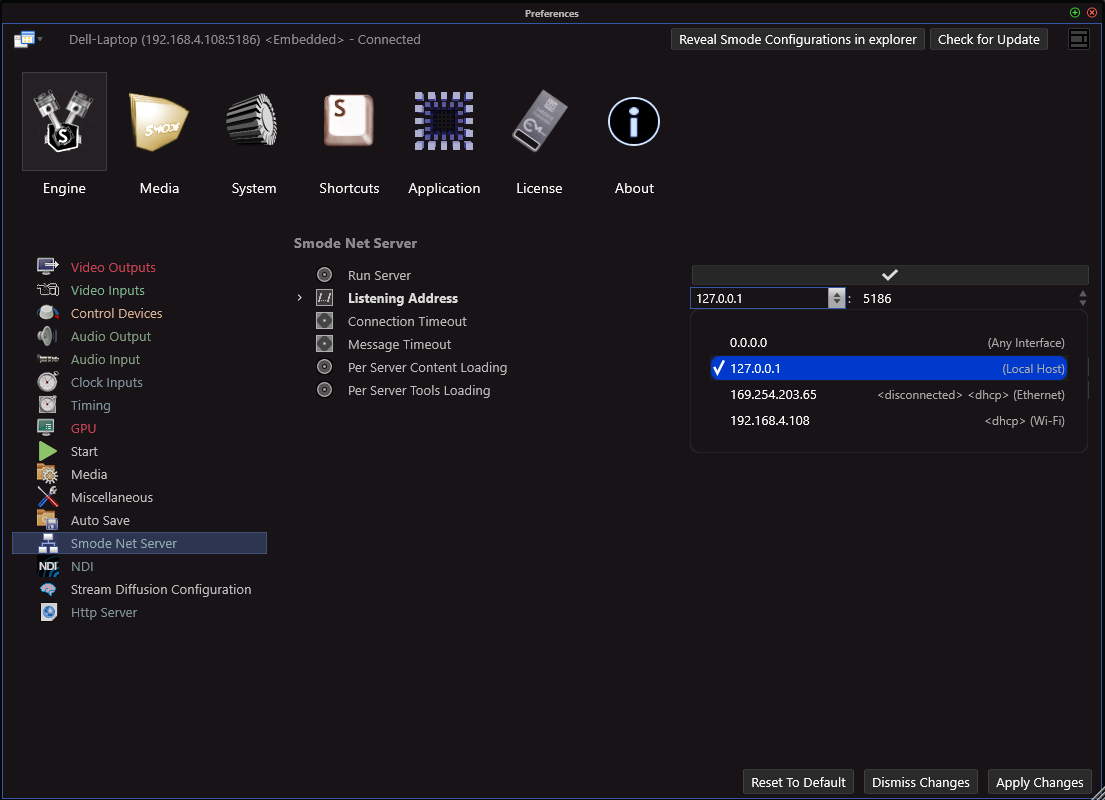Open the Shortcuts preferences icon
1105x800 pixels.
coord(349,122)
